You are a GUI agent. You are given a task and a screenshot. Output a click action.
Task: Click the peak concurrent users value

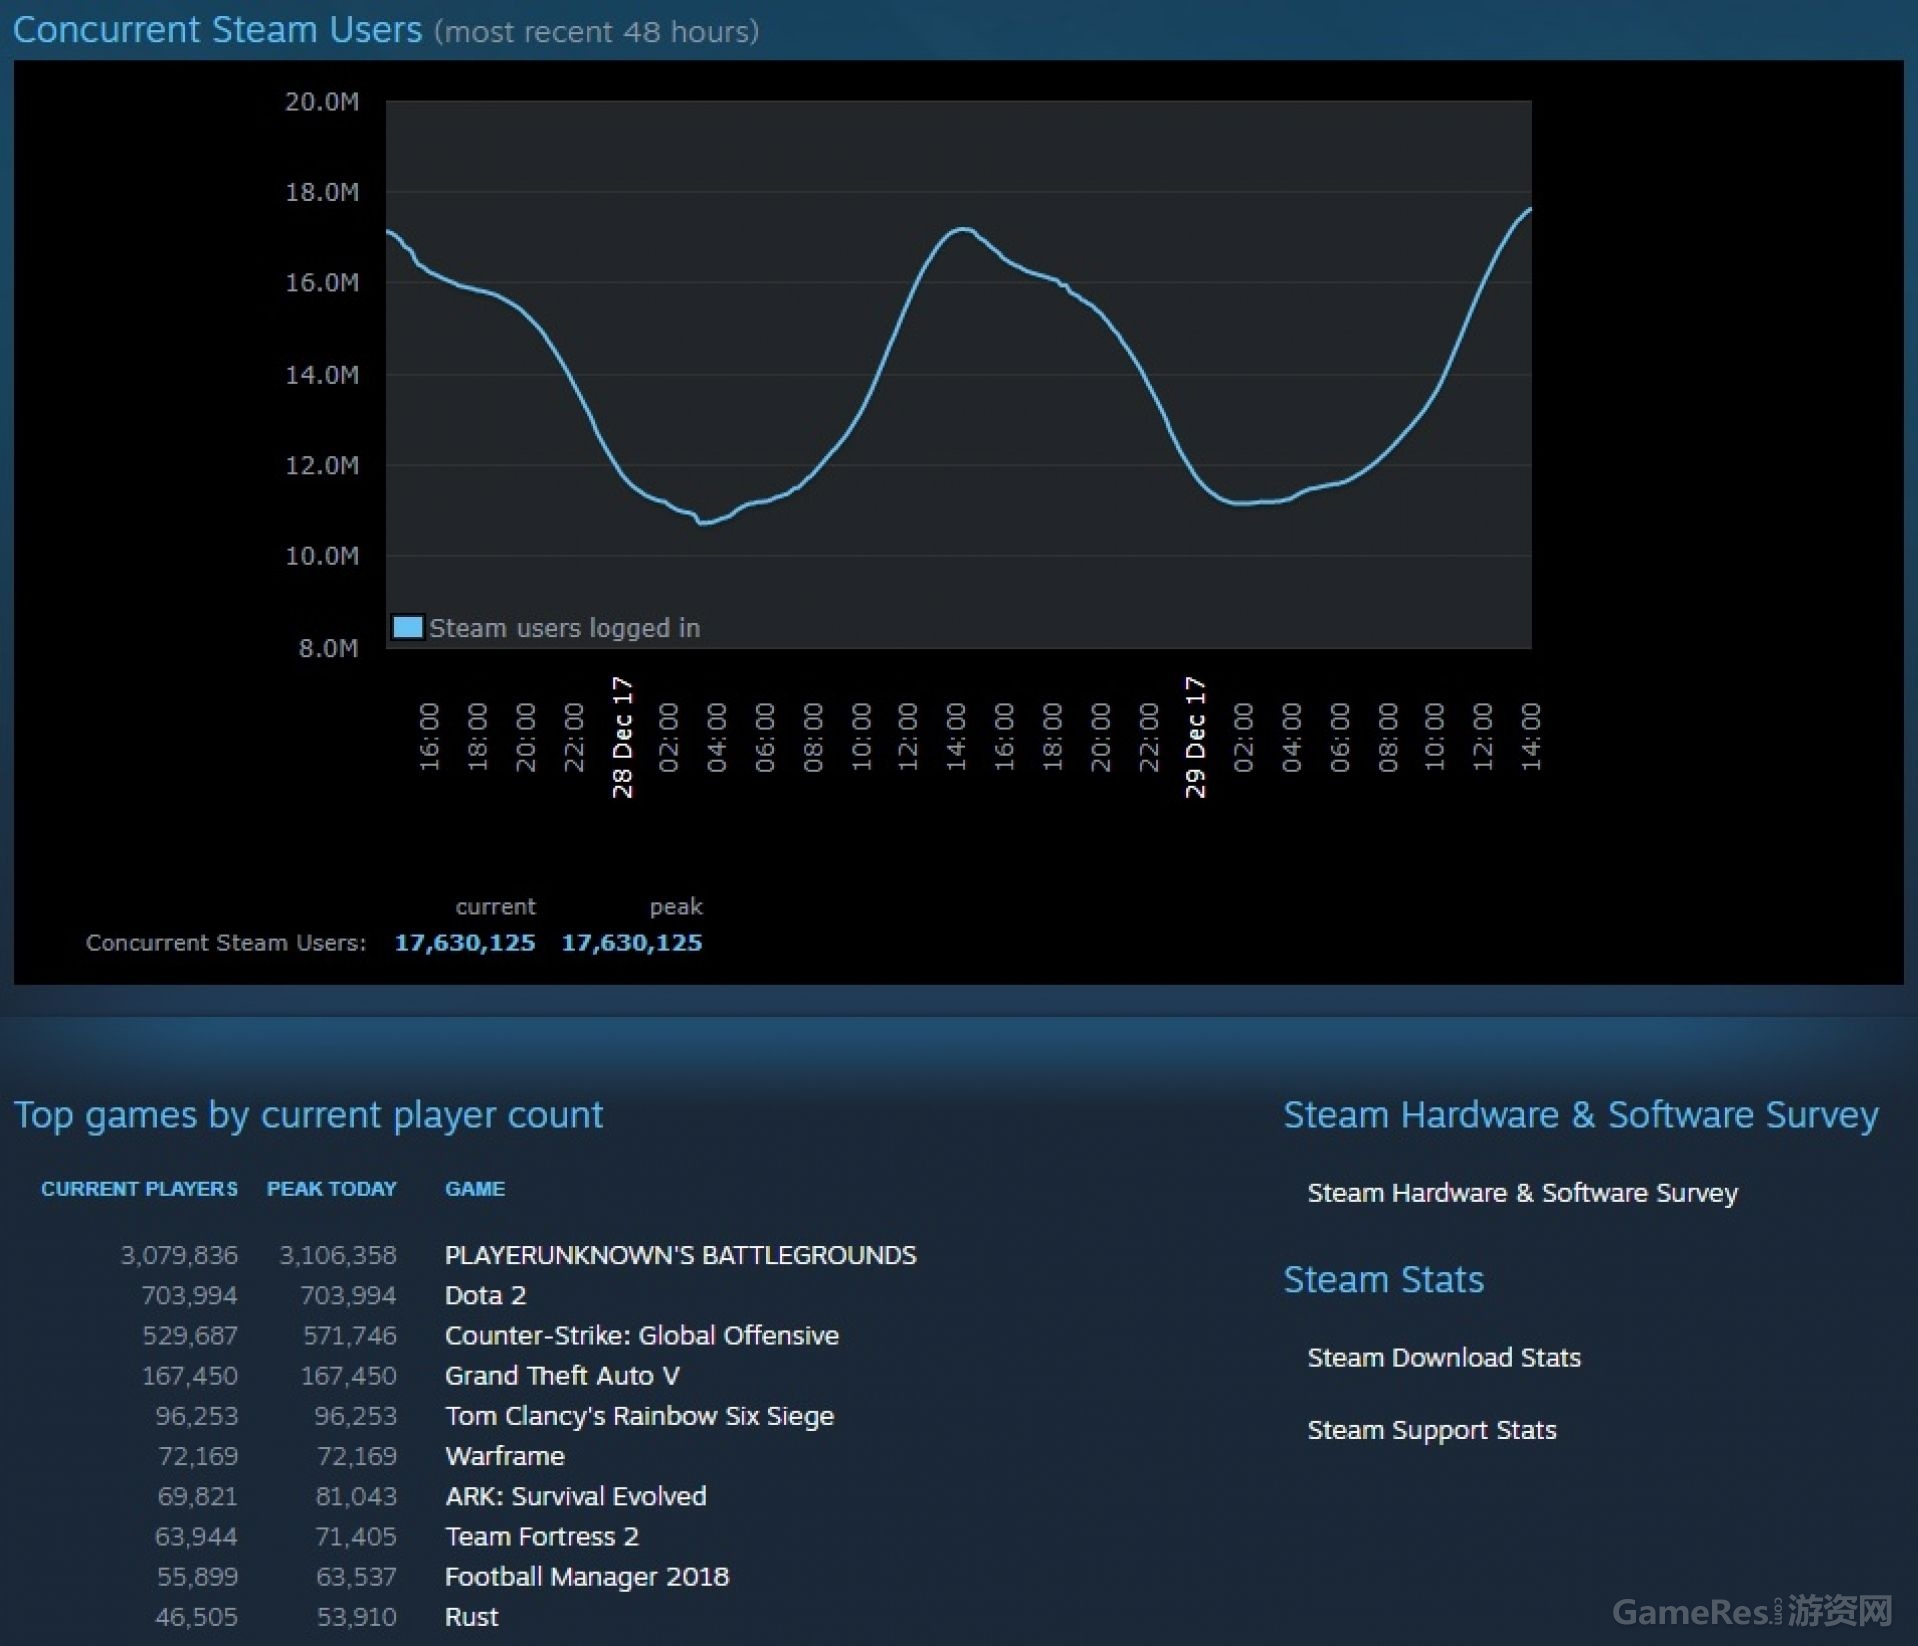tap(632, 942)
